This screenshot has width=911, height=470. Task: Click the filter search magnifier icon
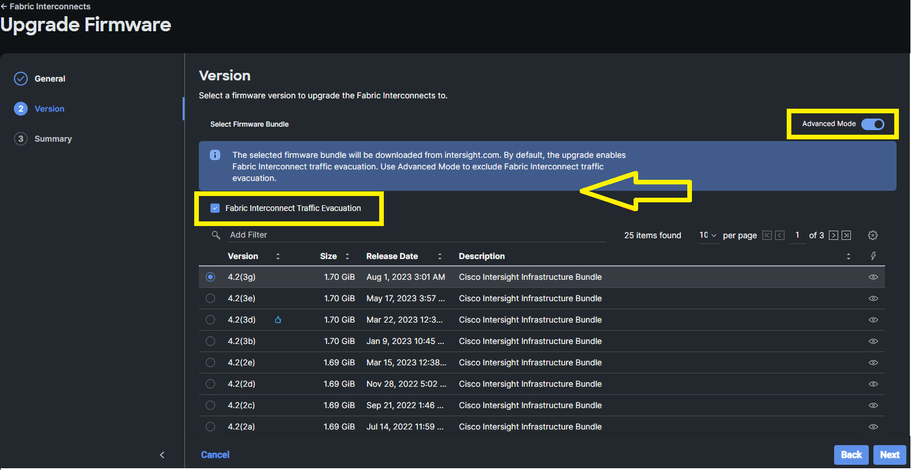[216, 235]
